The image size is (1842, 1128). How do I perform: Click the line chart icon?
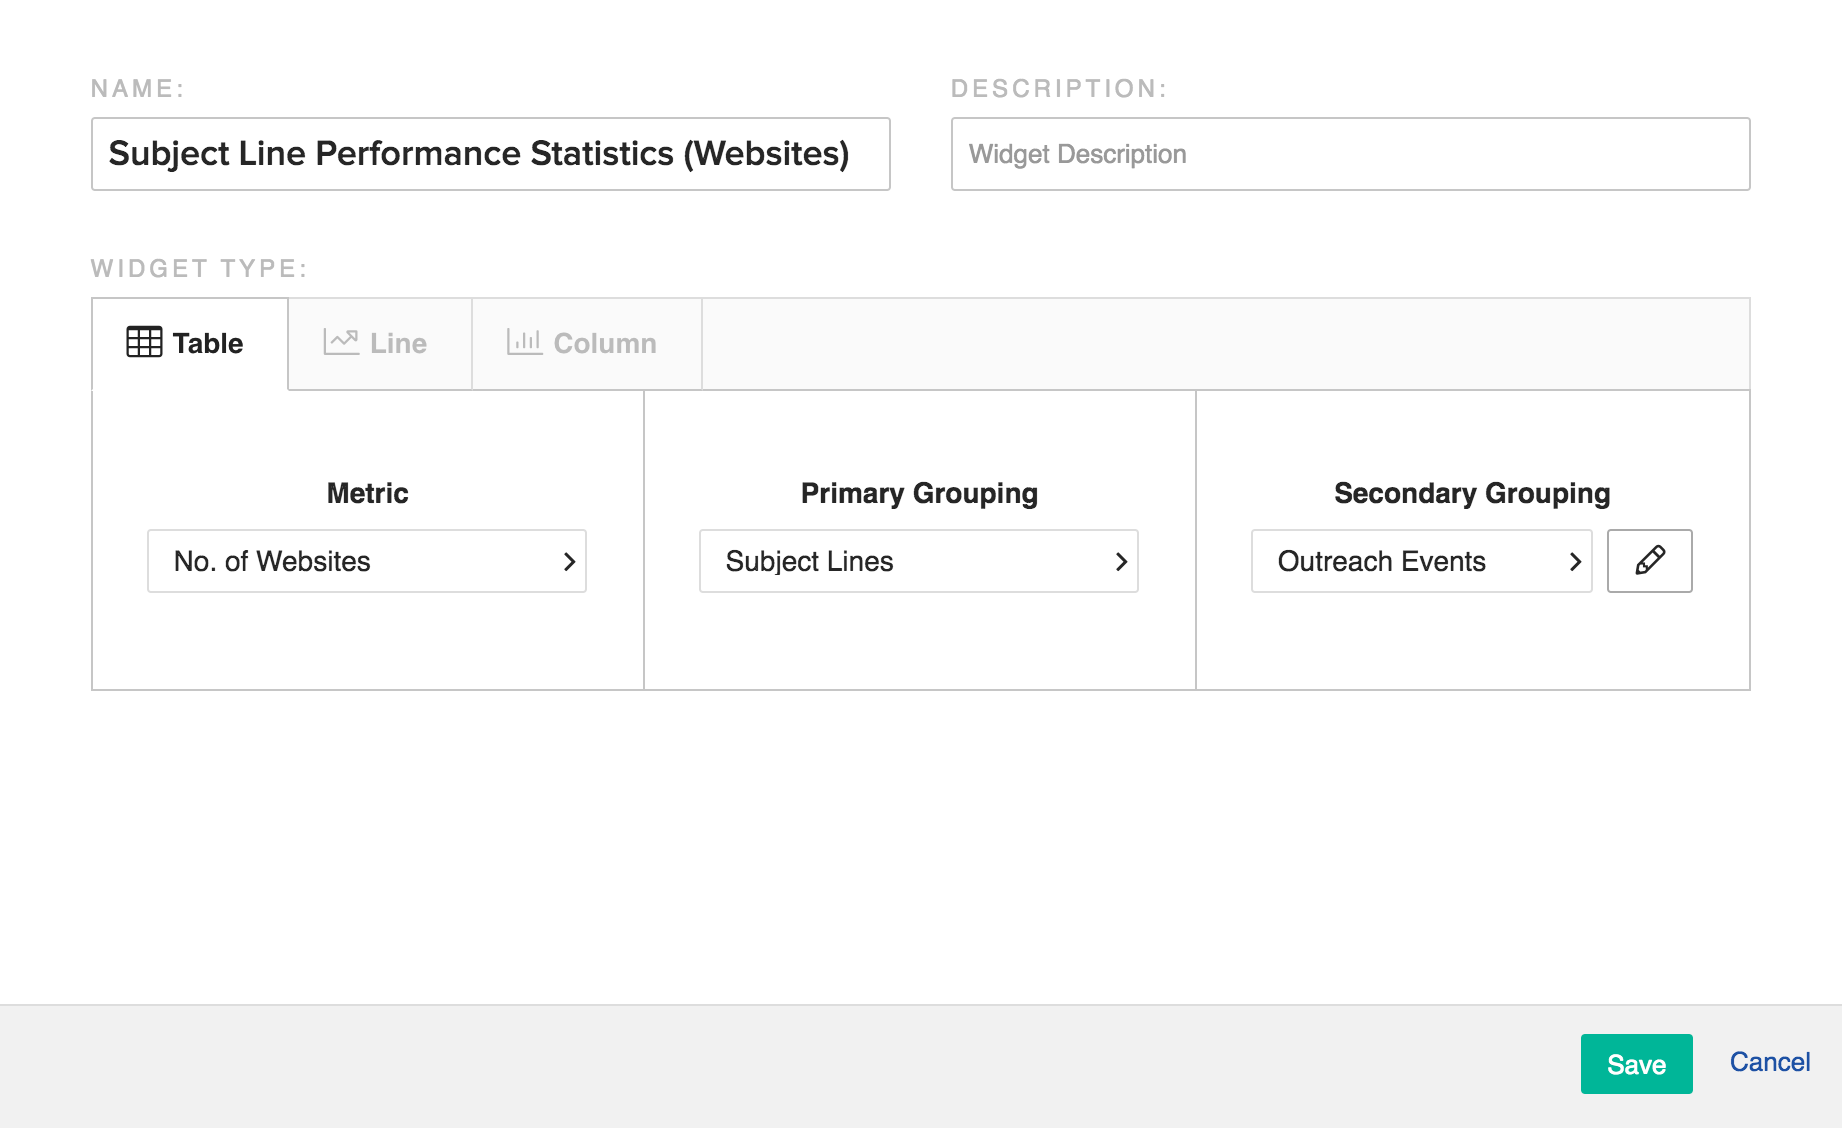click(341, 342)
